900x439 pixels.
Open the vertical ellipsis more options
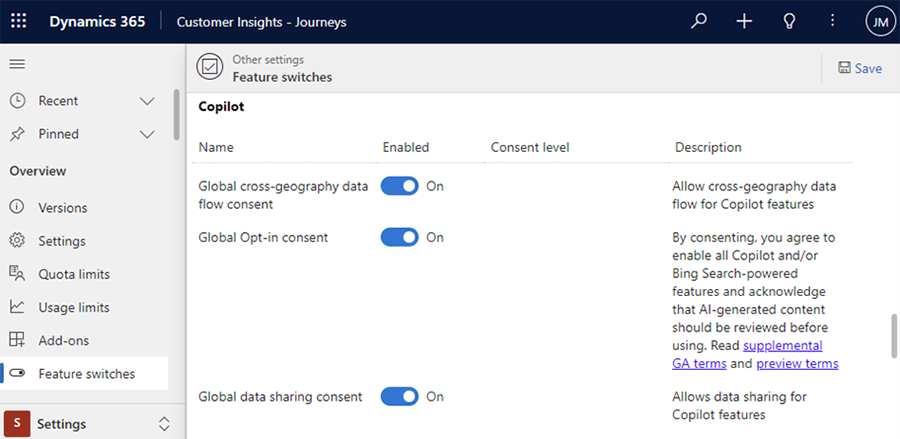tap(832, 21)
